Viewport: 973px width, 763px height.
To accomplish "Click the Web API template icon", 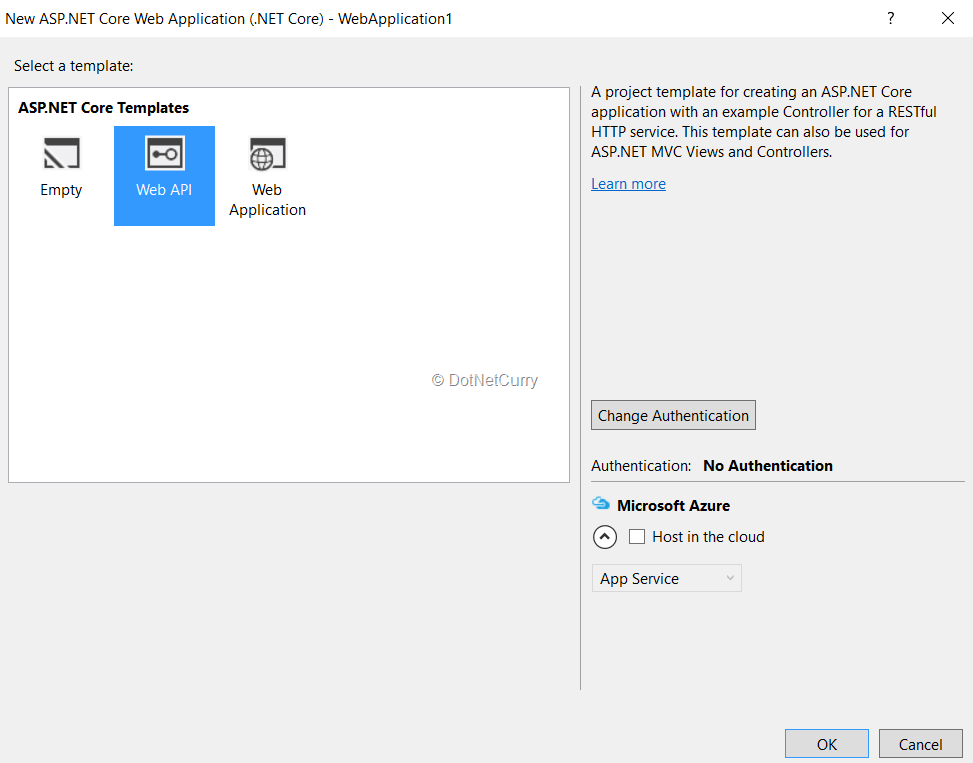I will (164, 154).
